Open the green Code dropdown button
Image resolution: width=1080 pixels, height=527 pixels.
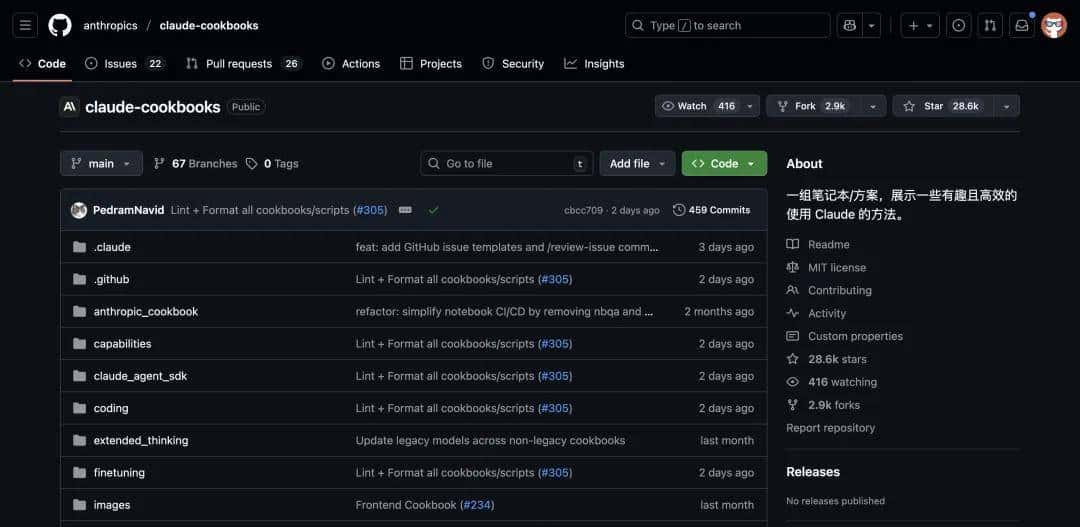pos(724,163)
